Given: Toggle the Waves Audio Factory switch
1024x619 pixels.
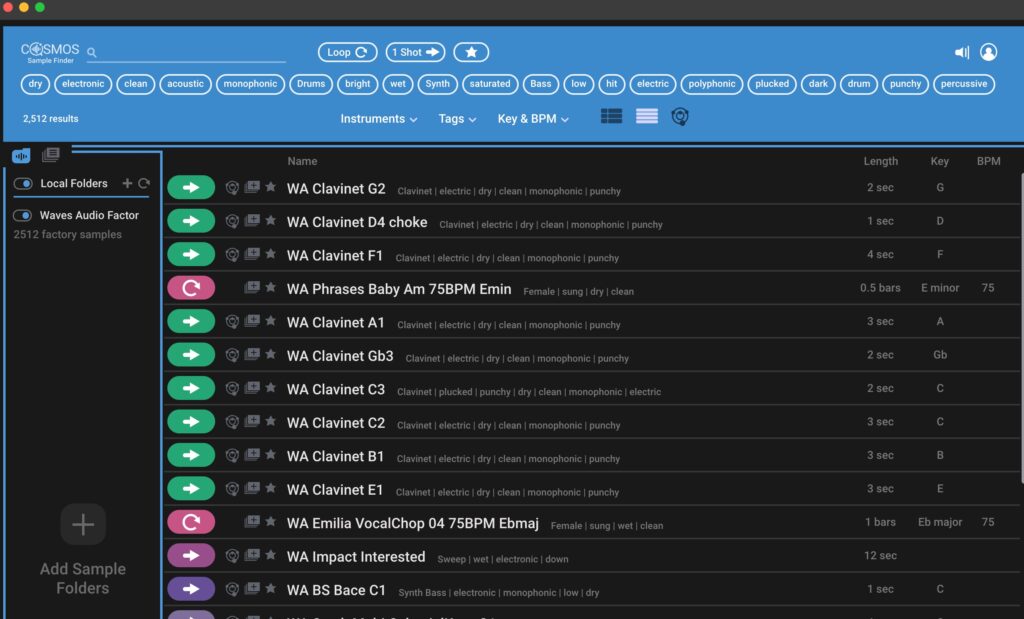Looking at the screenshot, I should 23,215.
